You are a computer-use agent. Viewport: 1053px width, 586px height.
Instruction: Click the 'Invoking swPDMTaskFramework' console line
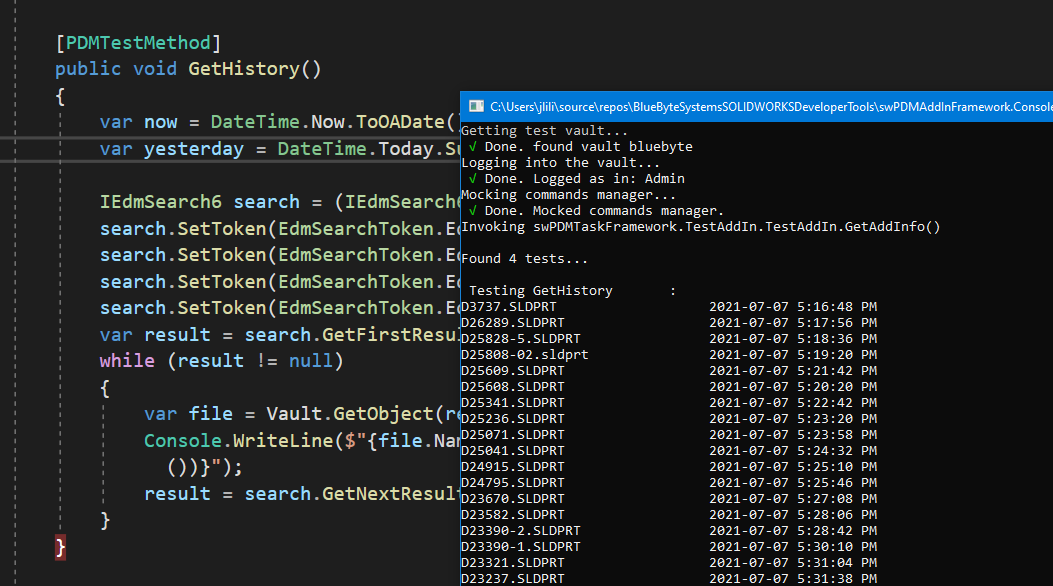coord(700,227)
